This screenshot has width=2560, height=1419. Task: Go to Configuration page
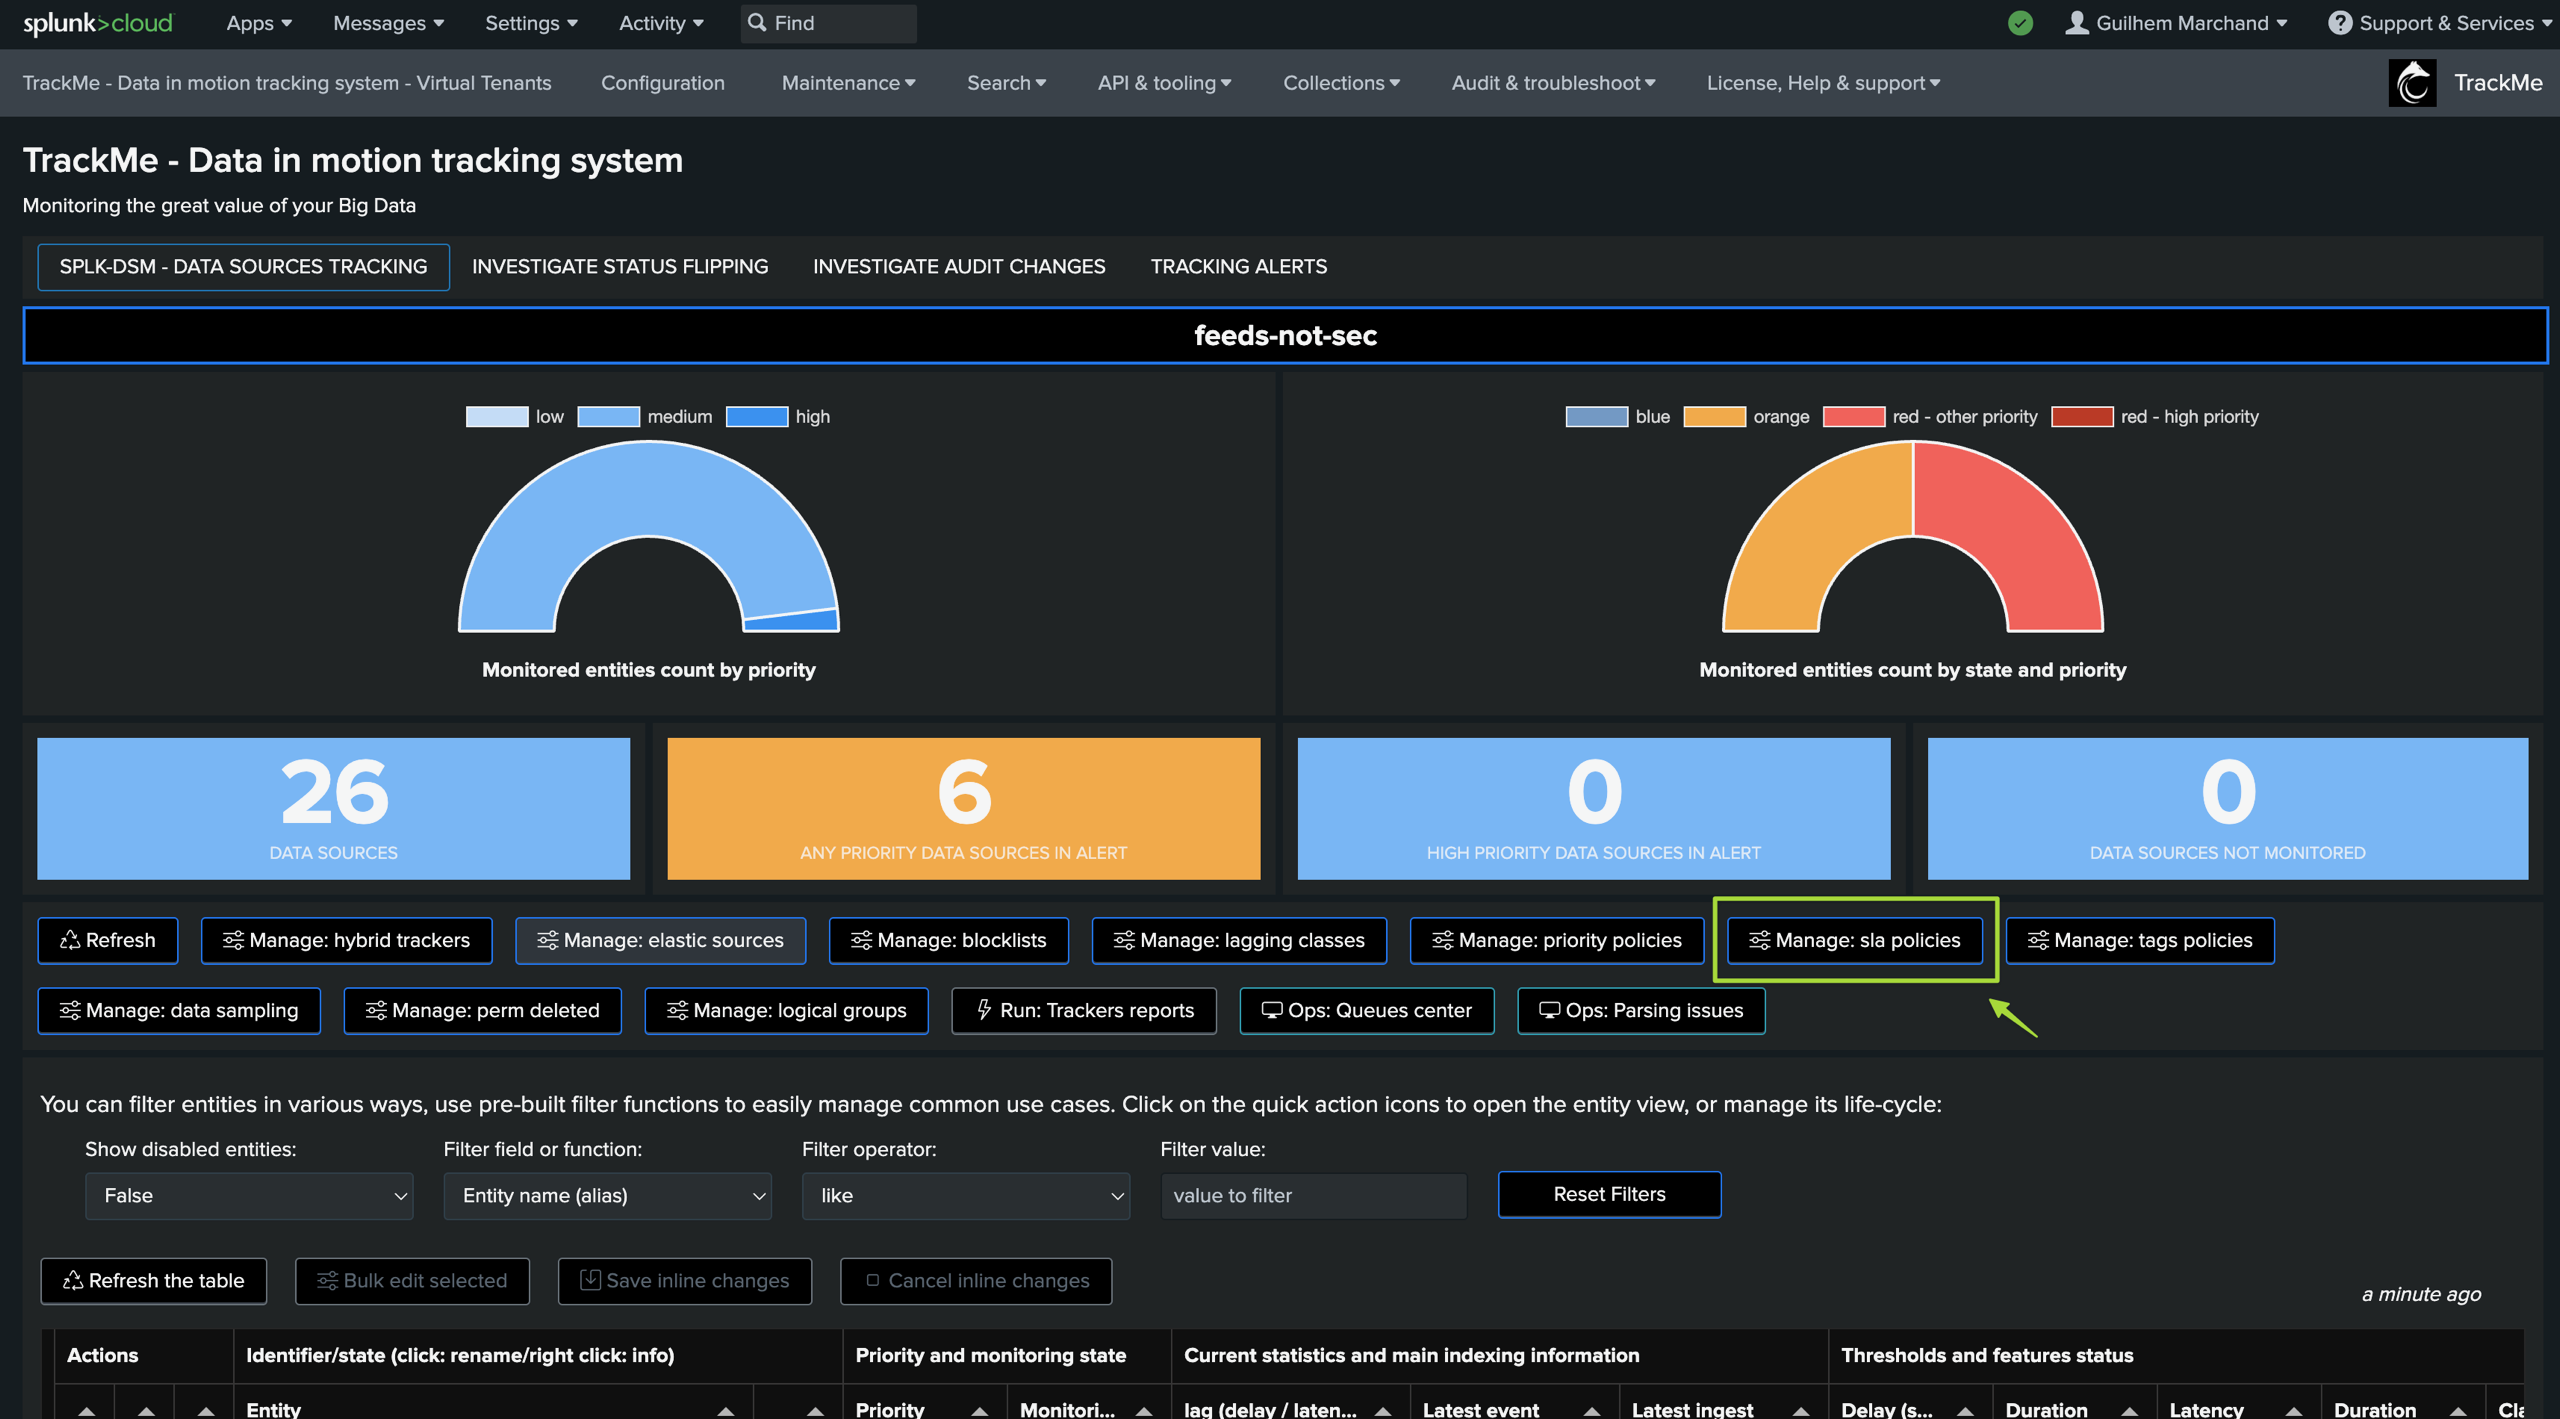coord(663,83)
